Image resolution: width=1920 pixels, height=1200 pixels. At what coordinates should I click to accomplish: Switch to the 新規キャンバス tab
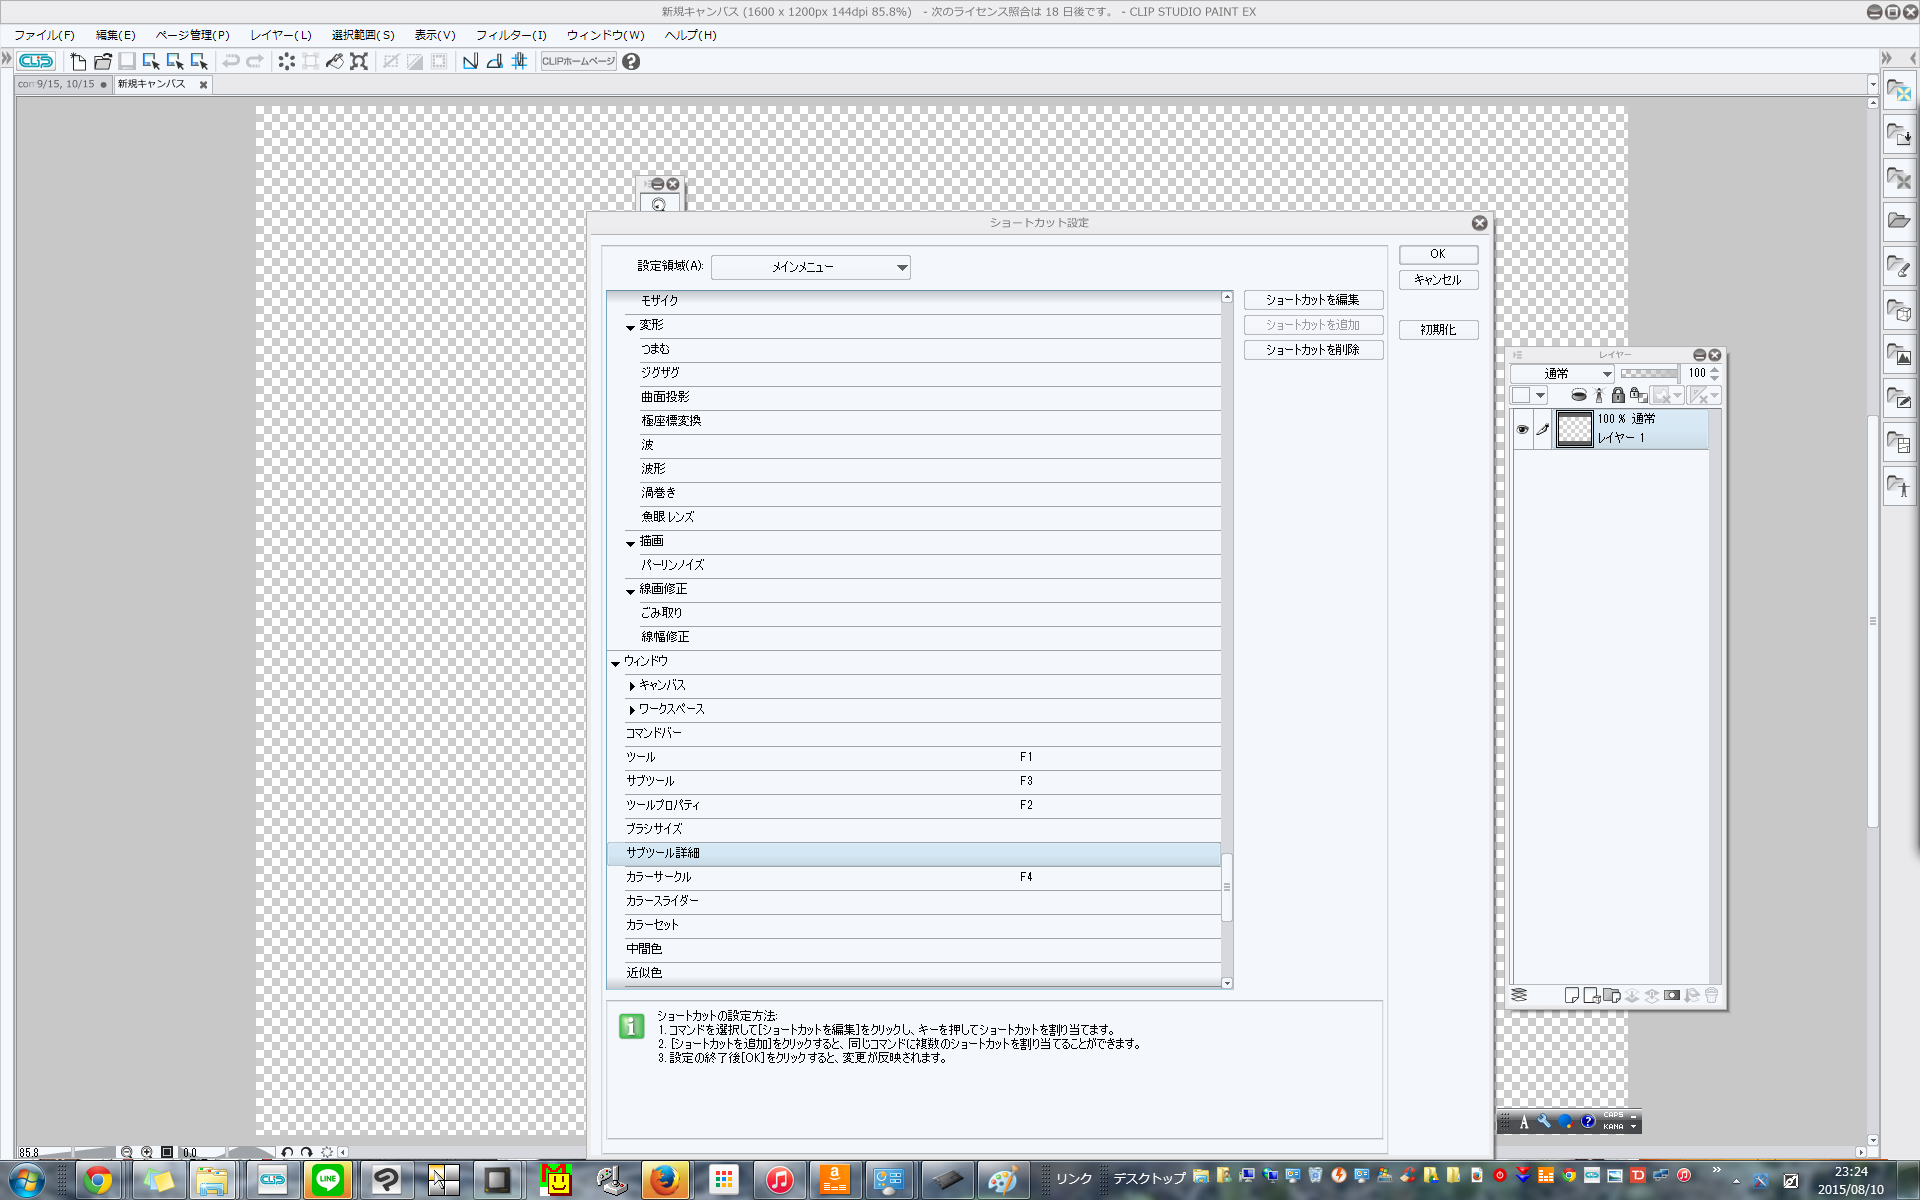coord(152,84)
